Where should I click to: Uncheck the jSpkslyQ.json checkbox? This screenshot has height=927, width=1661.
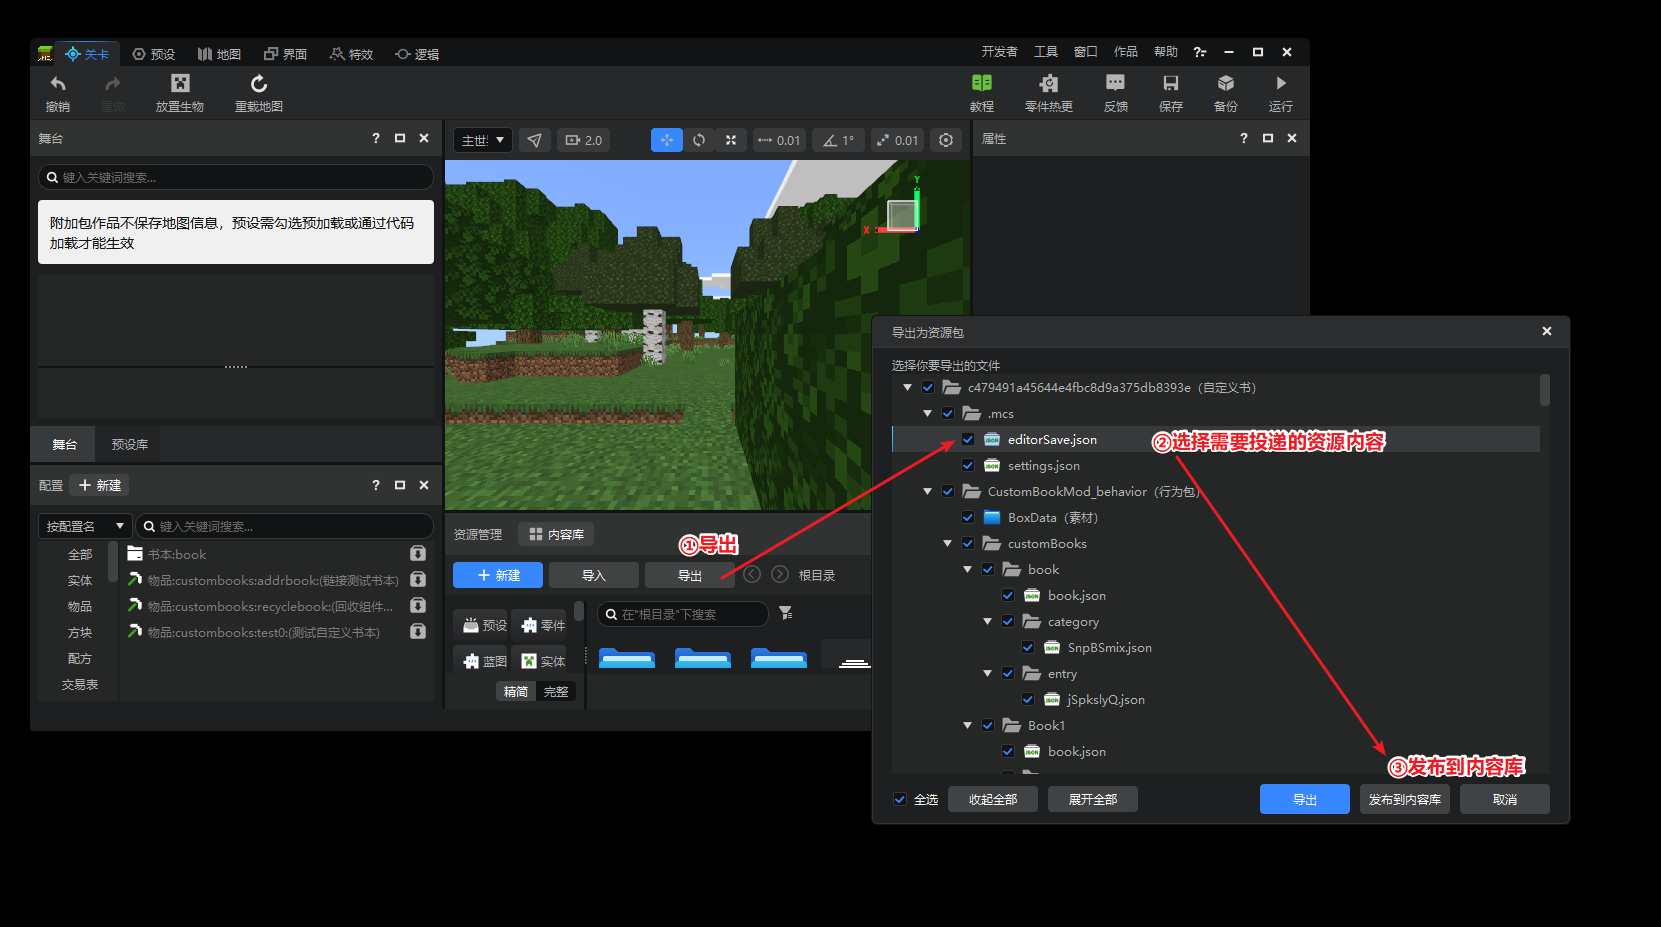click(1028, 699)
